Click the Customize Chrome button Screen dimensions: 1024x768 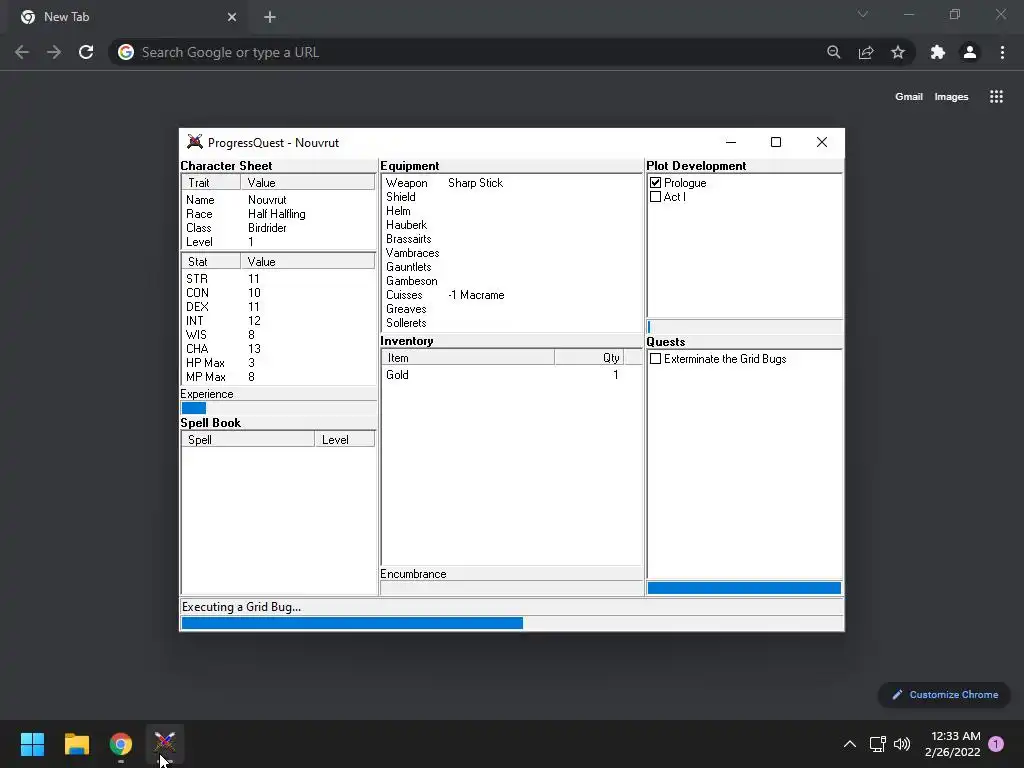coord(944,695)
